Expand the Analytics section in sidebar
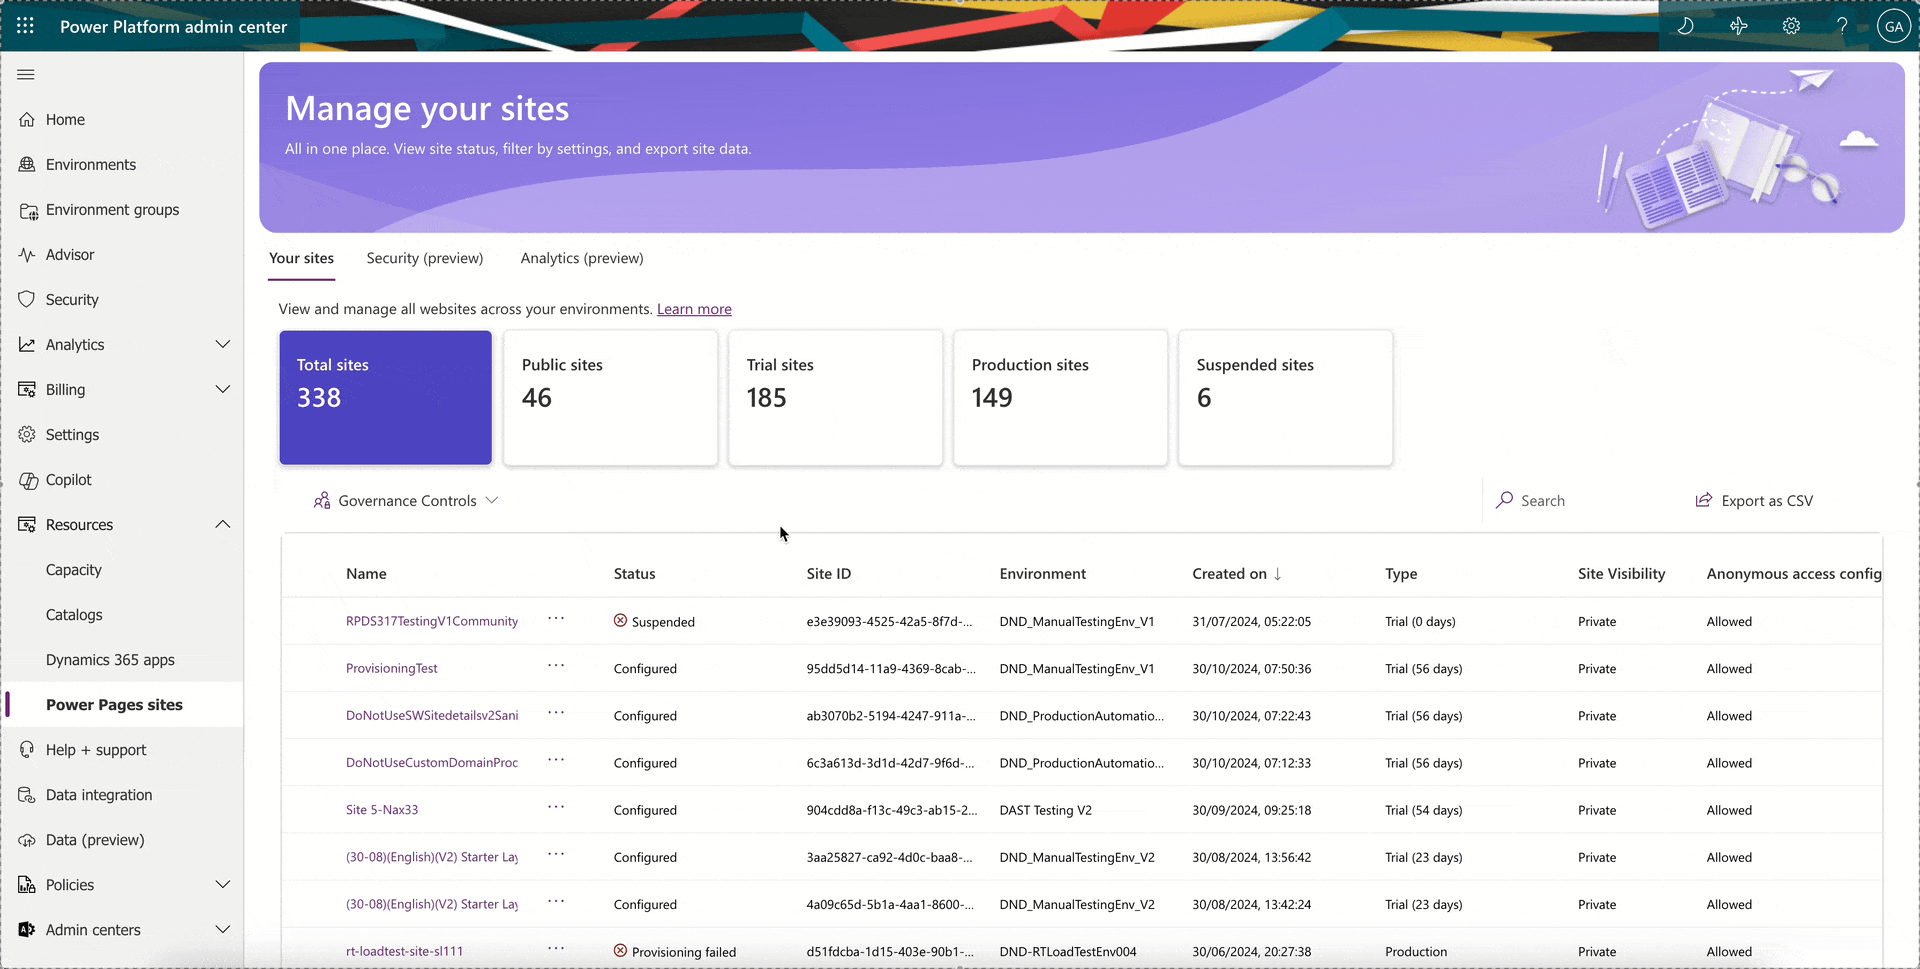This screenshot has width=1920, height=969. (223, 343)
